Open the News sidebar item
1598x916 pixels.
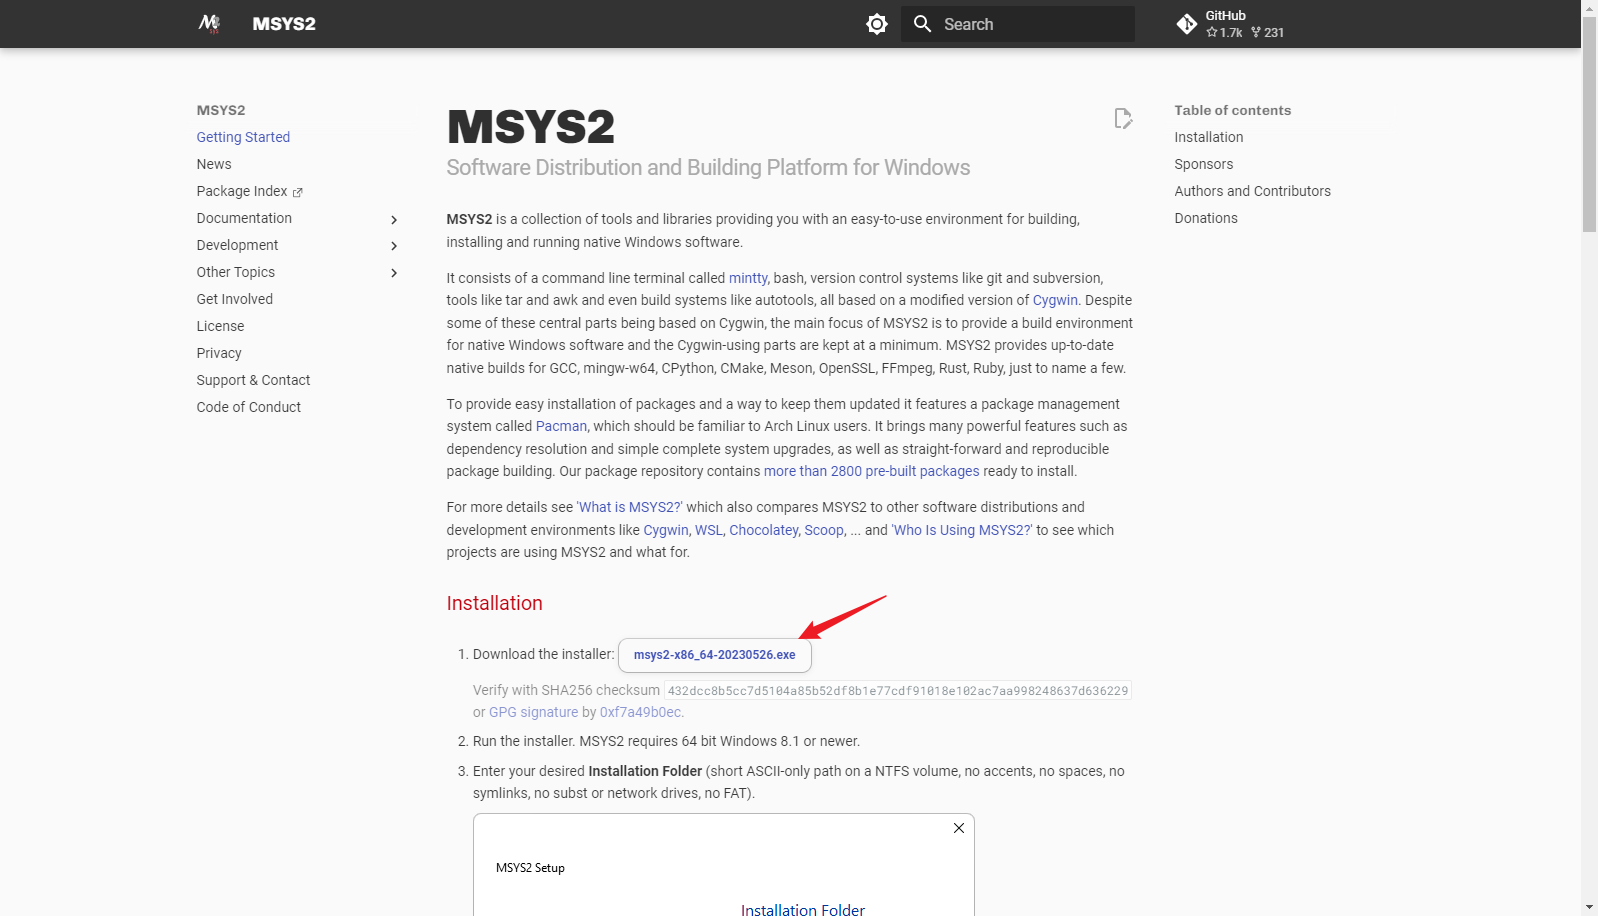[x=214, y=164]
